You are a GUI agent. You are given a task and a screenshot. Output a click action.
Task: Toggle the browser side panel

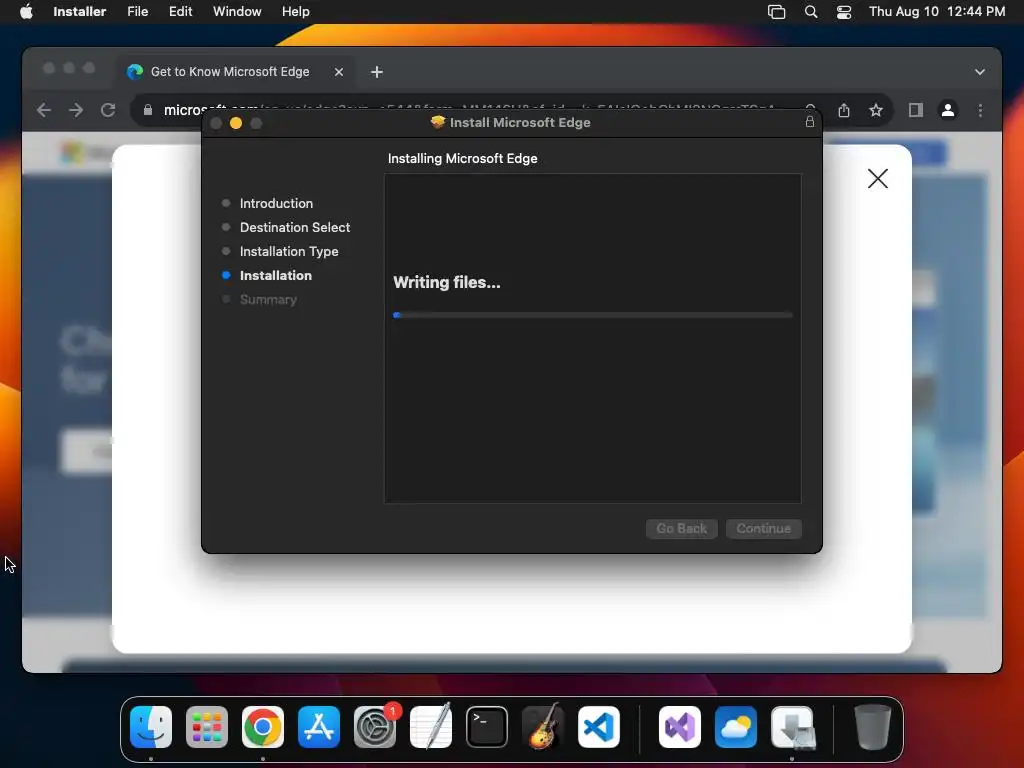point(916,110)
